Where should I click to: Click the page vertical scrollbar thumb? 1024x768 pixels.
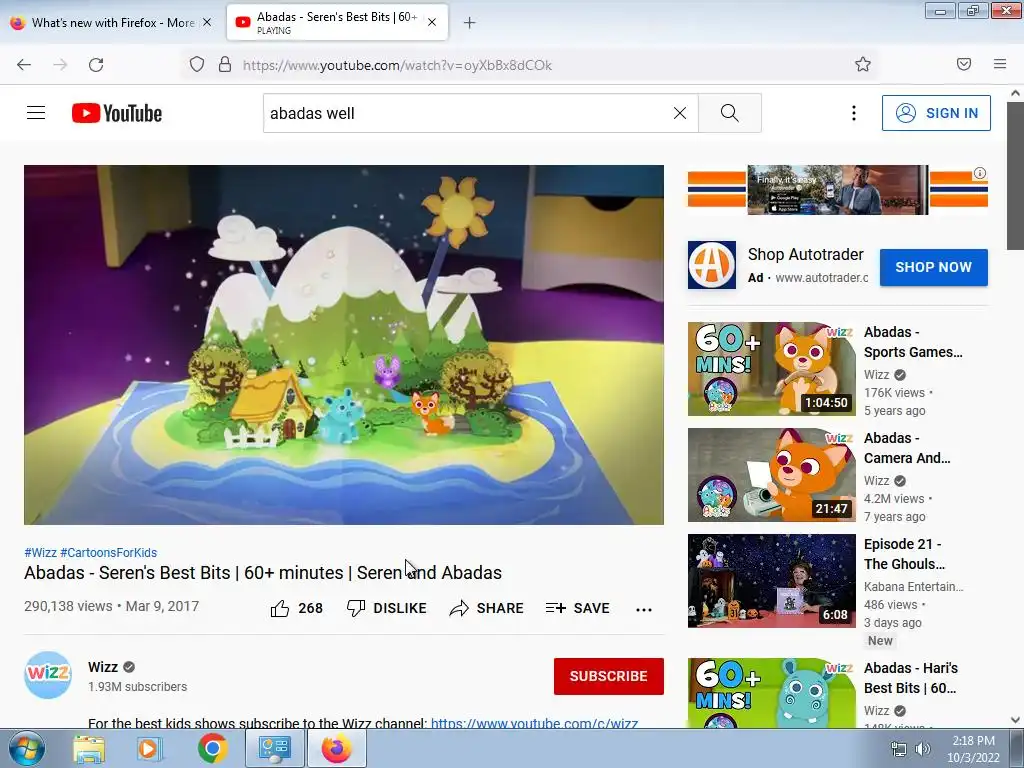(x=1015, y=175)
